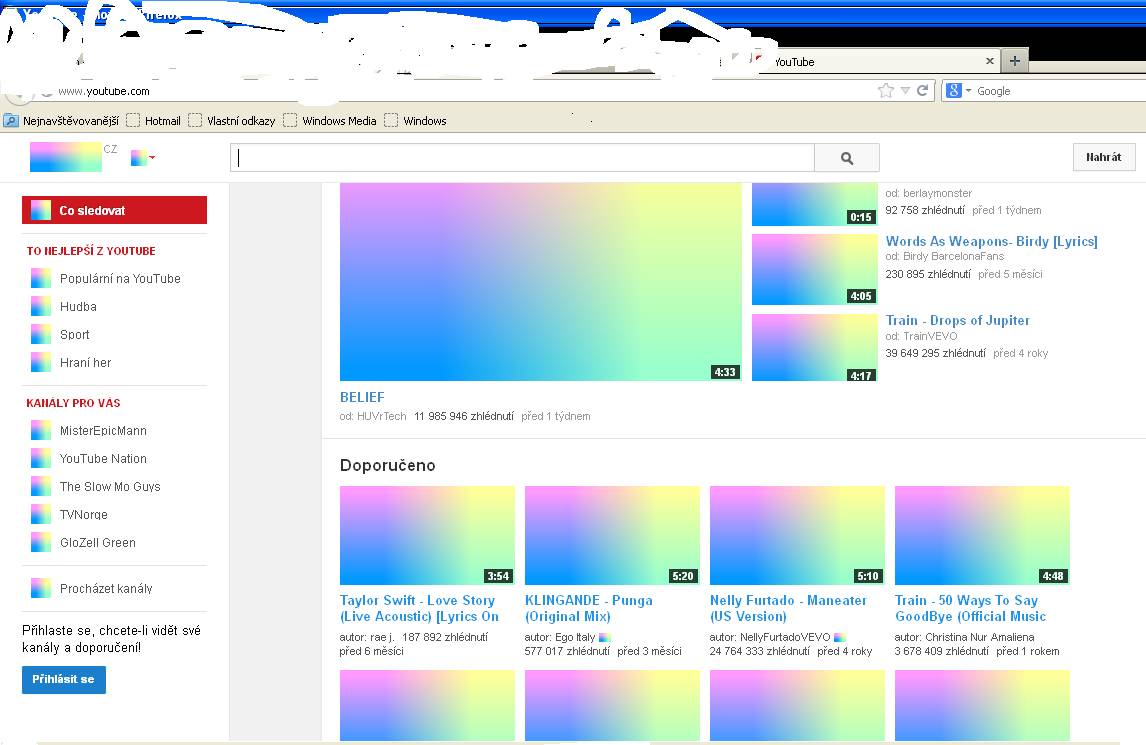1146x745 pixels.
Task: Open Words As Weapons- Birdy [Lyrics]
Action: 991,241
